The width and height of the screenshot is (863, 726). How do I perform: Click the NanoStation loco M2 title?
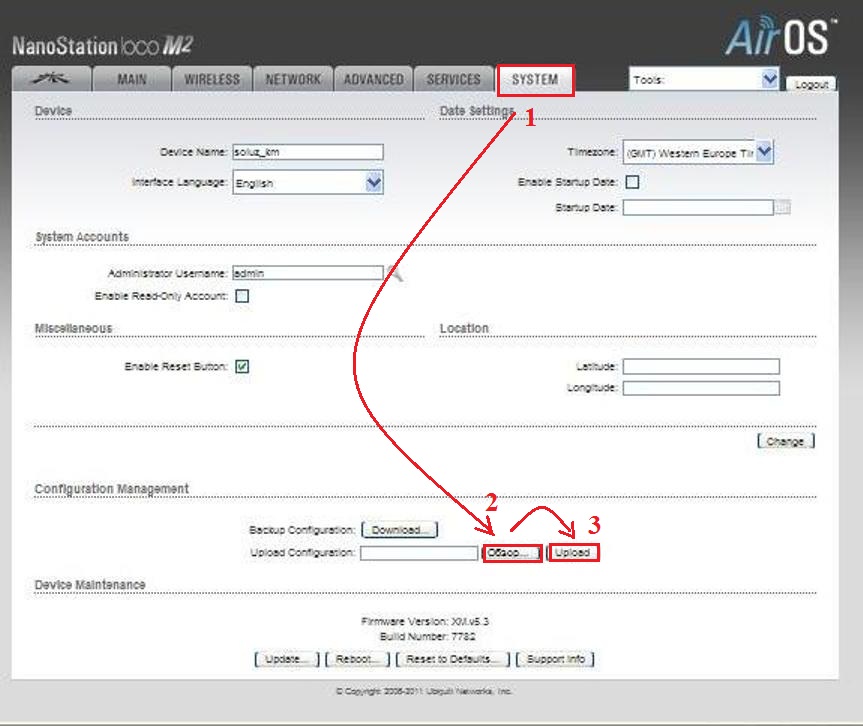click(102, 46)
